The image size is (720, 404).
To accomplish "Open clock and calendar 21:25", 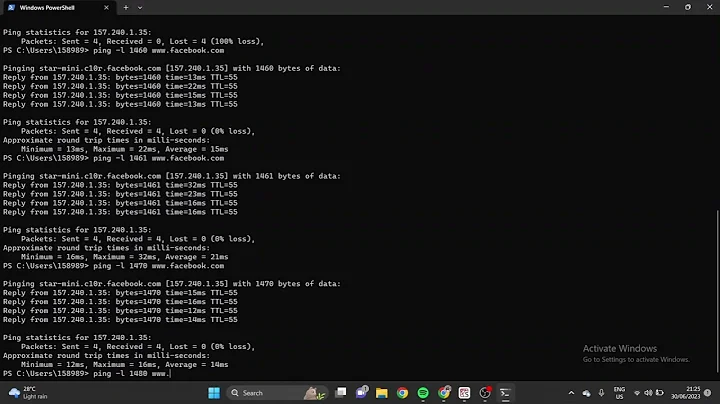I will point(685,393).
